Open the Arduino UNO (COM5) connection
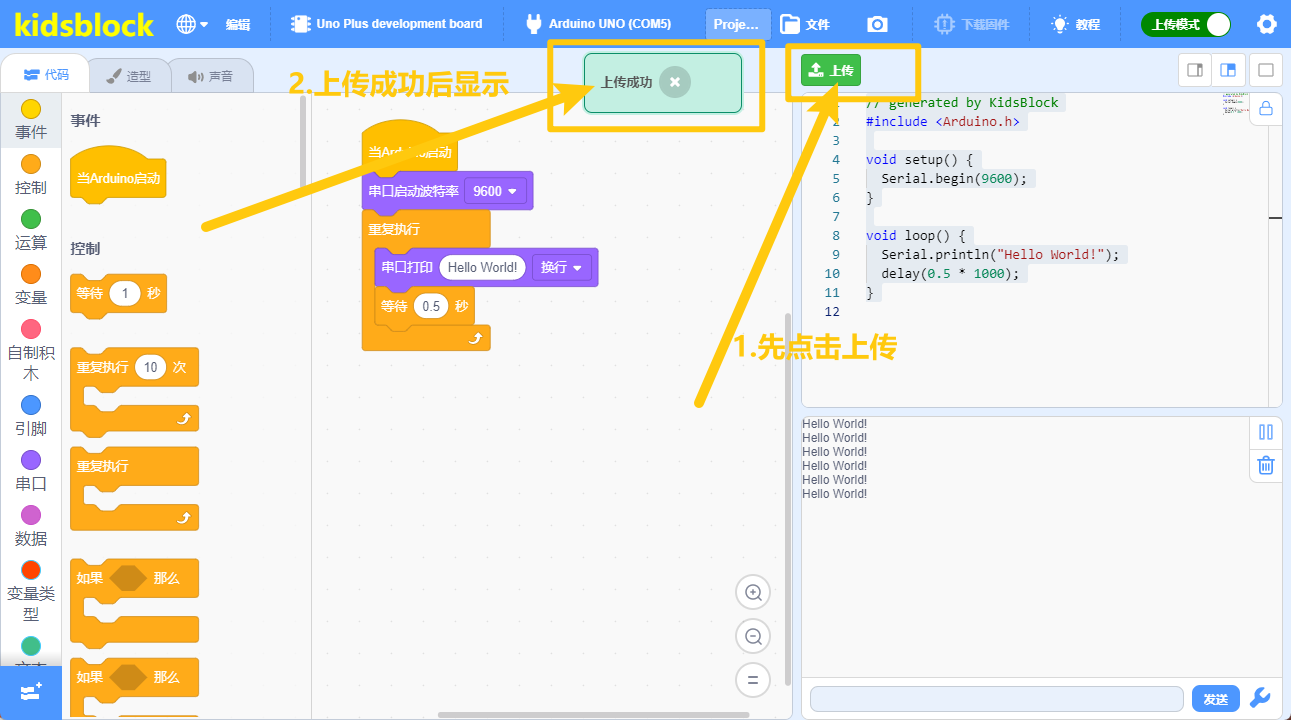 599,24
